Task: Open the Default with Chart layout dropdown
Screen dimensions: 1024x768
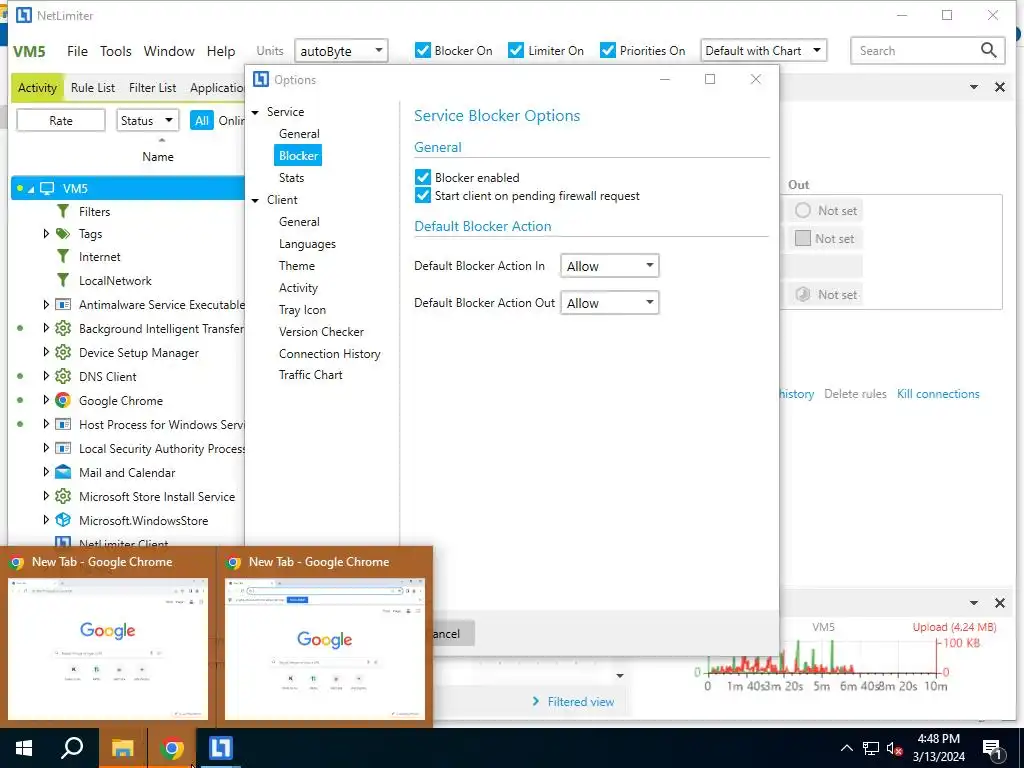Action: click(763, 50)
